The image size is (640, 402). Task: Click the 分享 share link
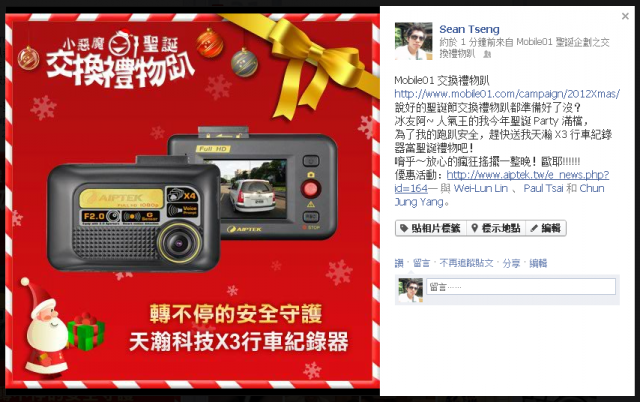tap(511, 263)
